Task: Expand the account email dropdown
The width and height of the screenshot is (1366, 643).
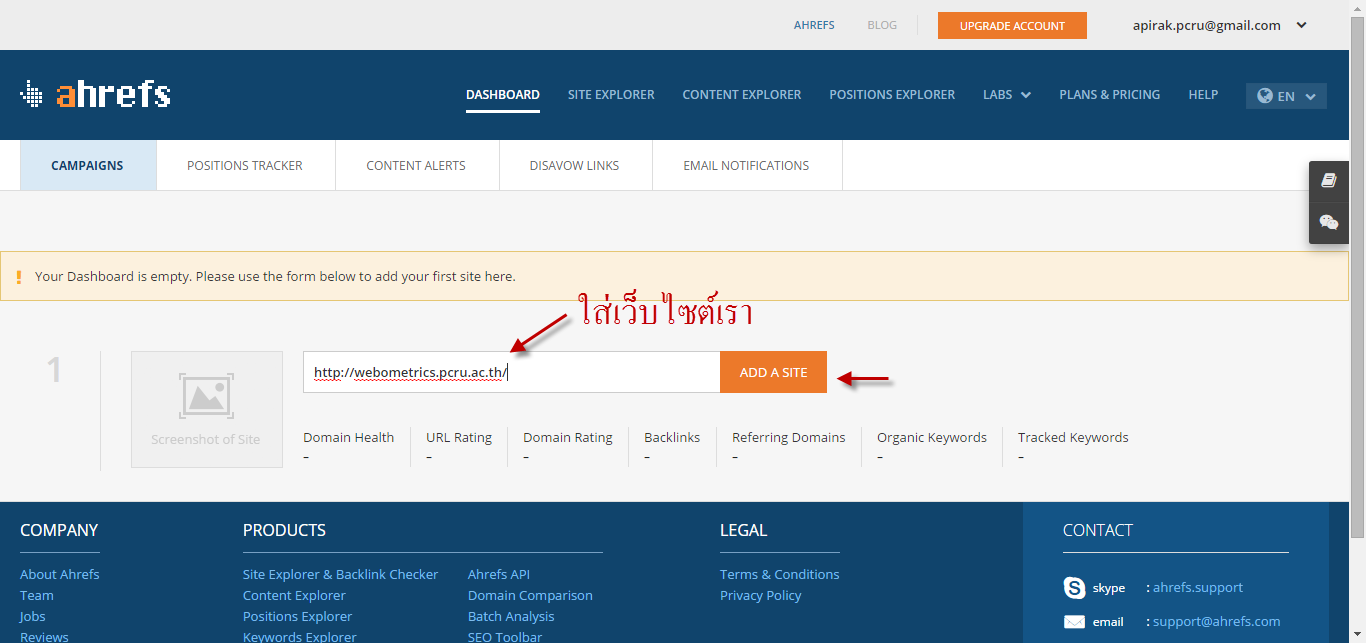Action: [x=1301, y=26]
